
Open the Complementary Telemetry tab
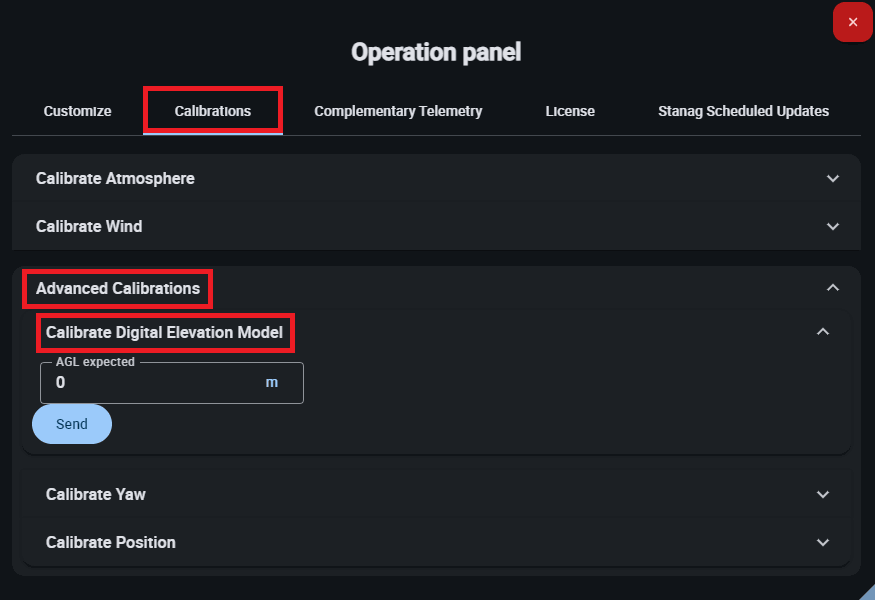pyautogui.click(x=398, y=111)
